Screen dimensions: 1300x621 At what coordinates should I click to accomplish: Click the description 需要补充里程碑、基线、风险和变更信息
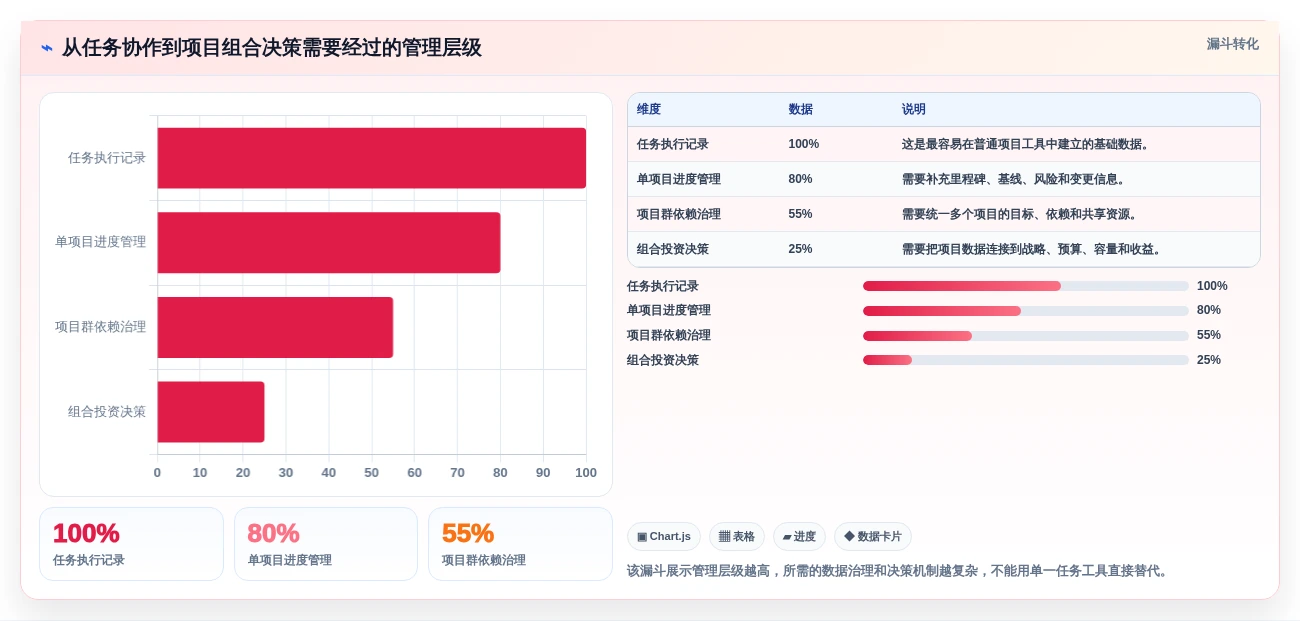point(1016,179)
